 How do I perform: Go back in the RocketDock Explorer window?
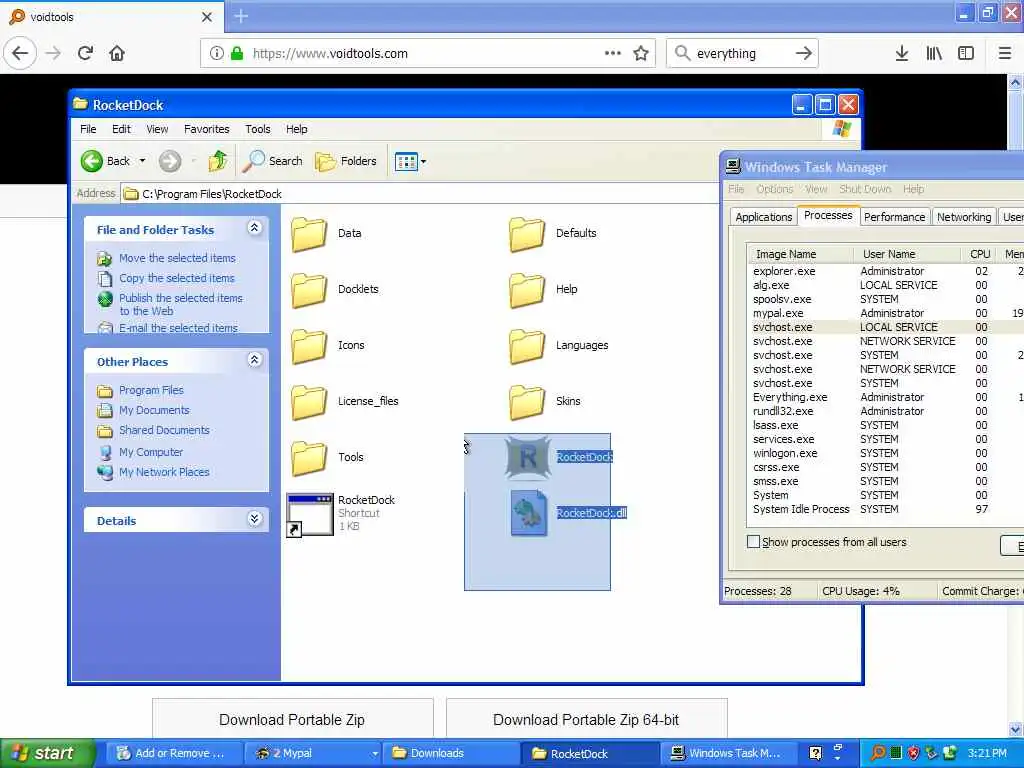(x=105, y=161)
